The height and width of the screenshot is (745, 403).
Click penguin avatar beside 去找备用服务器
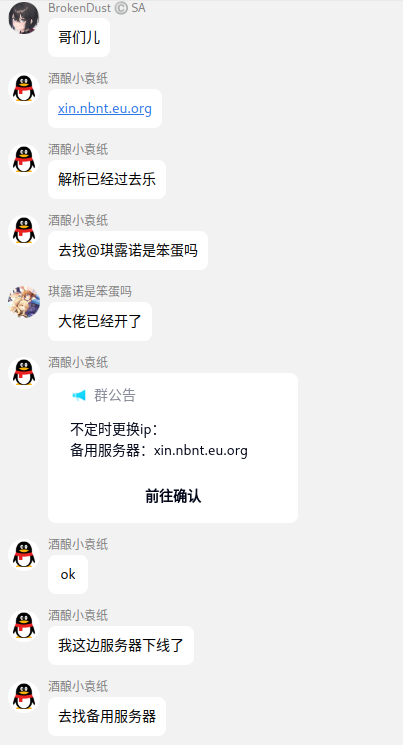click(x=24, y=697)
